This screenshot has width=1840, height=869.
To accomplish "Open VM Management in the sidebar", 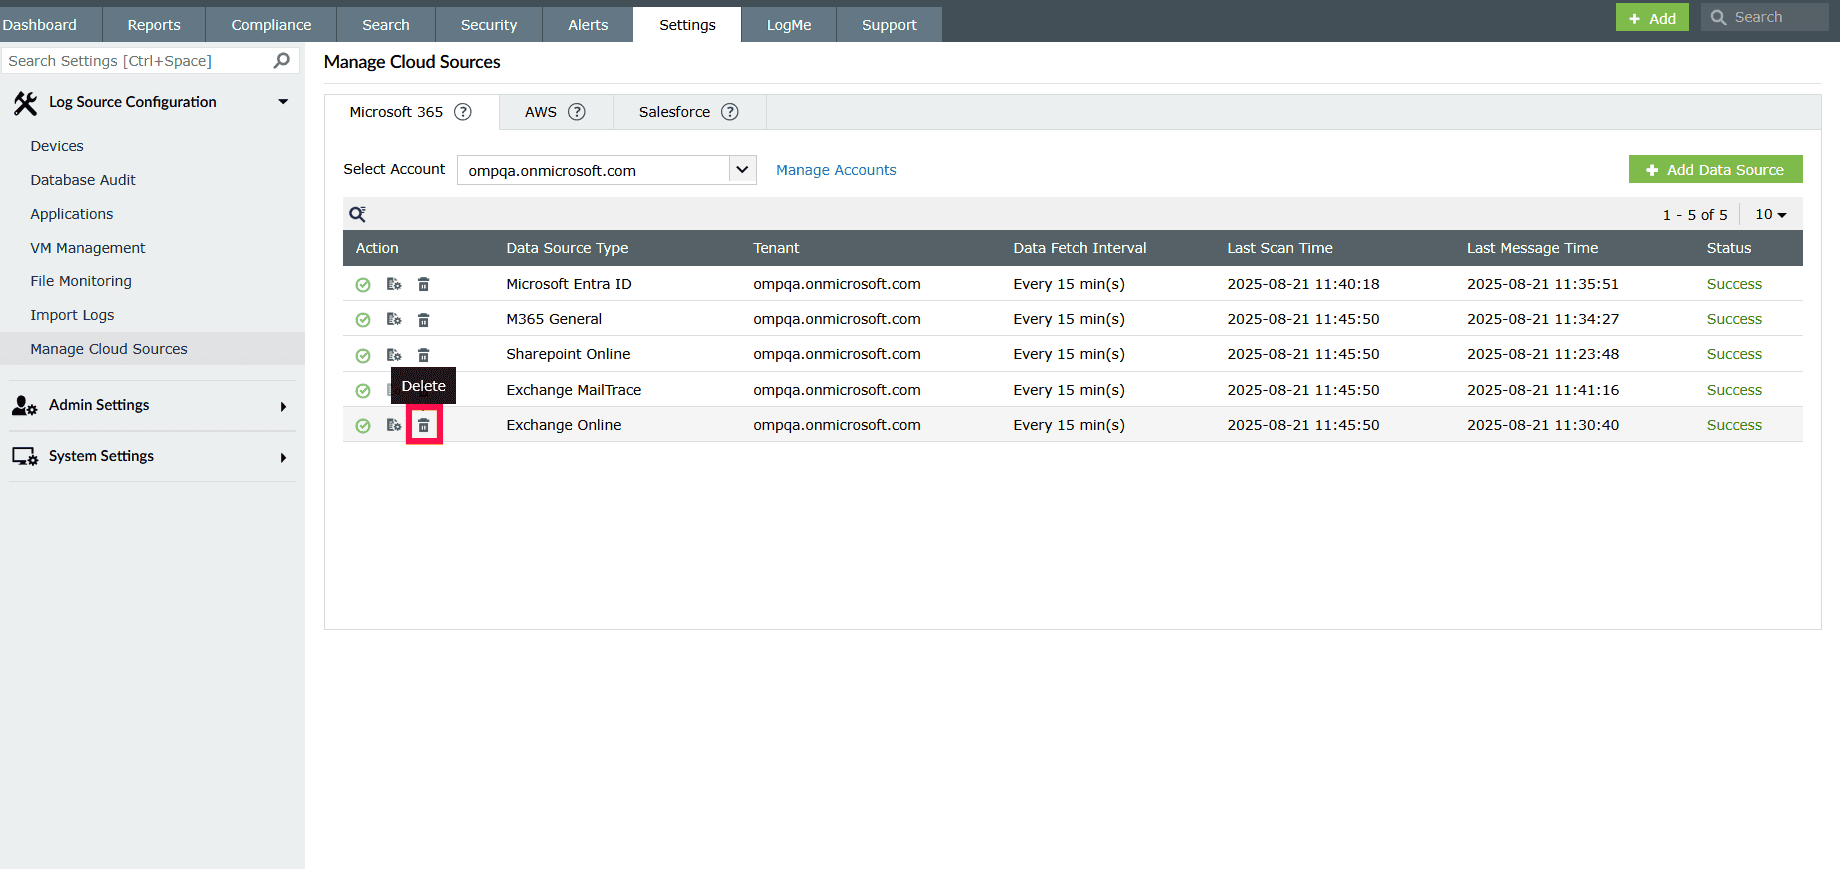I will coord(88,248).
